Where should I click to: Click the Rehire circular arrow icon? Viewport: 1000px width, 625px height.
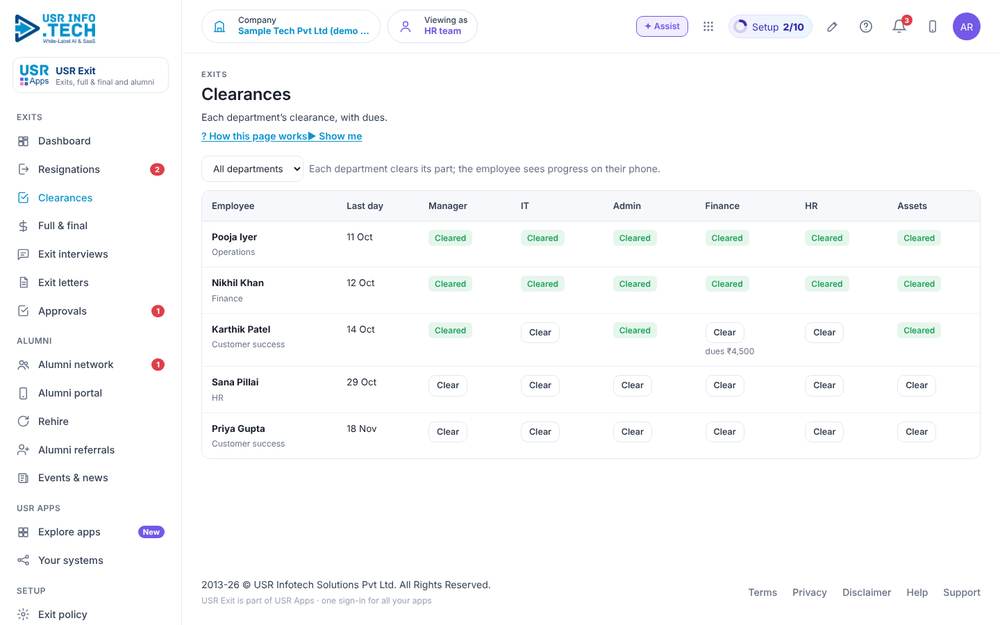(23, 422)
